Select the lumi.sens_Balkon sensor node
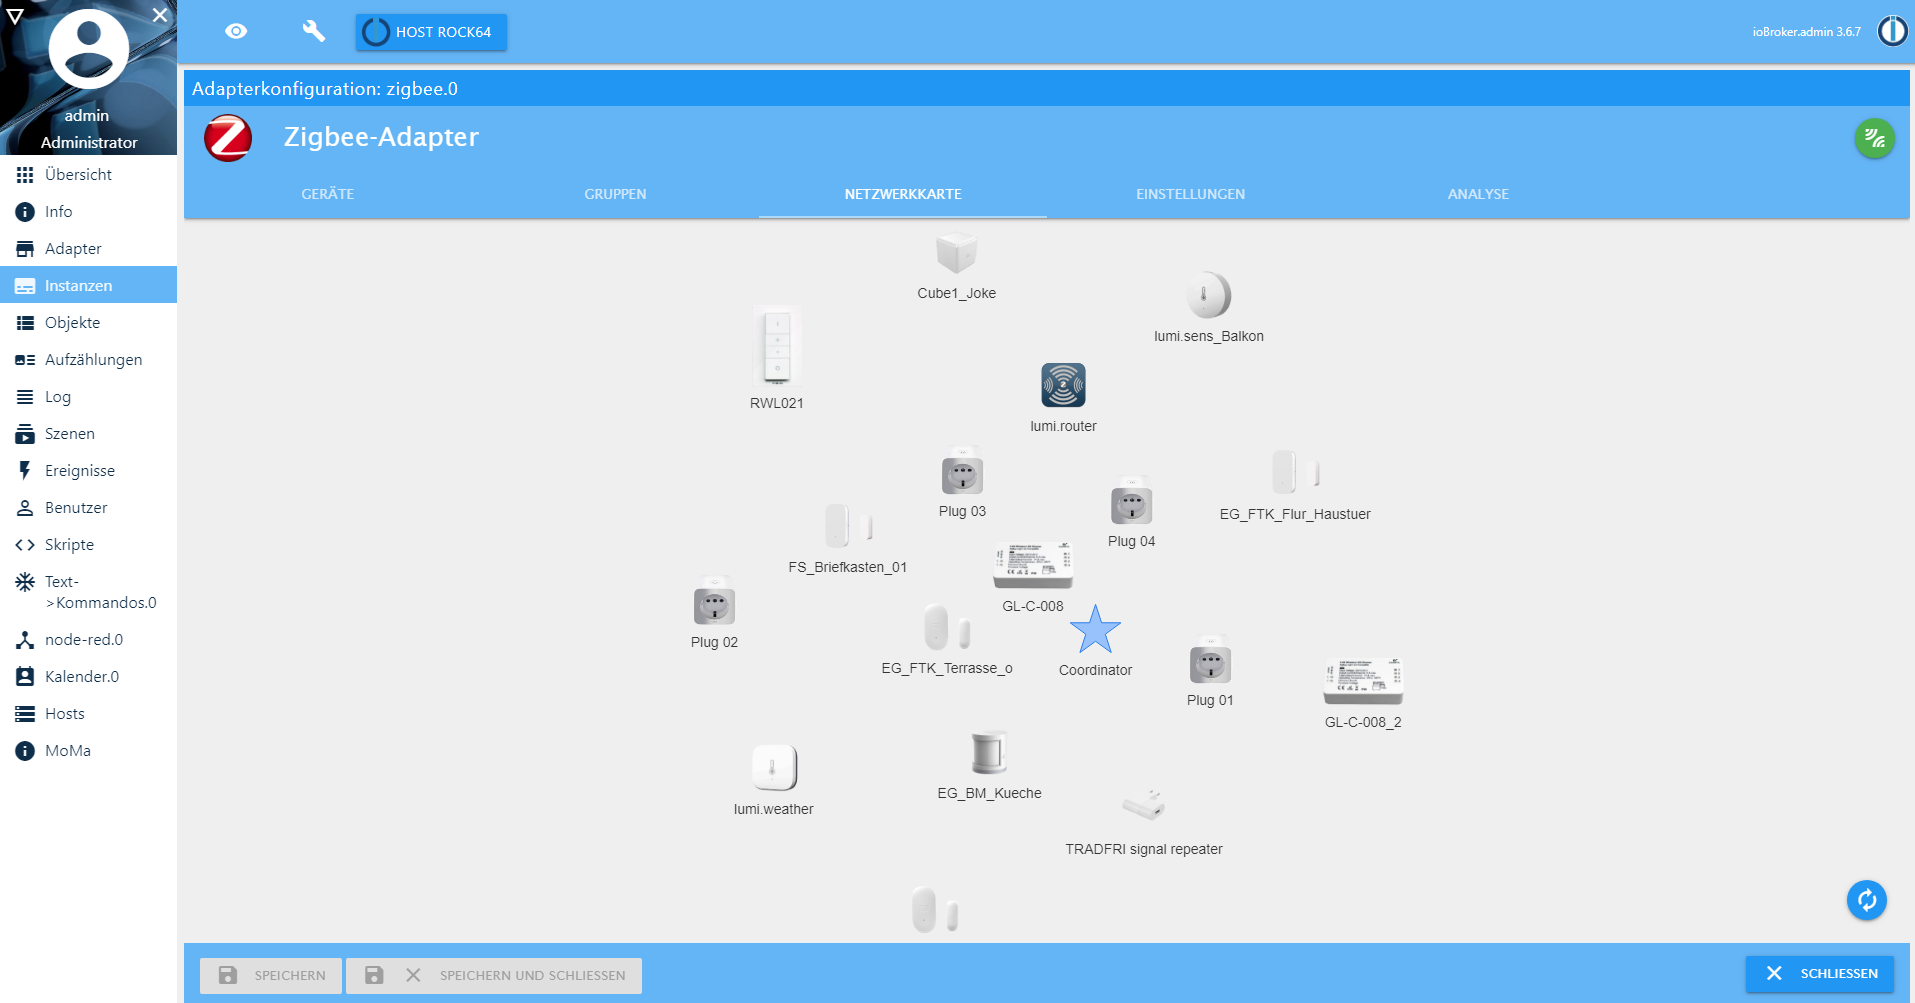Image resolution: width=1915 pixels, height=1003 pixels. (x=1208, y=295)
